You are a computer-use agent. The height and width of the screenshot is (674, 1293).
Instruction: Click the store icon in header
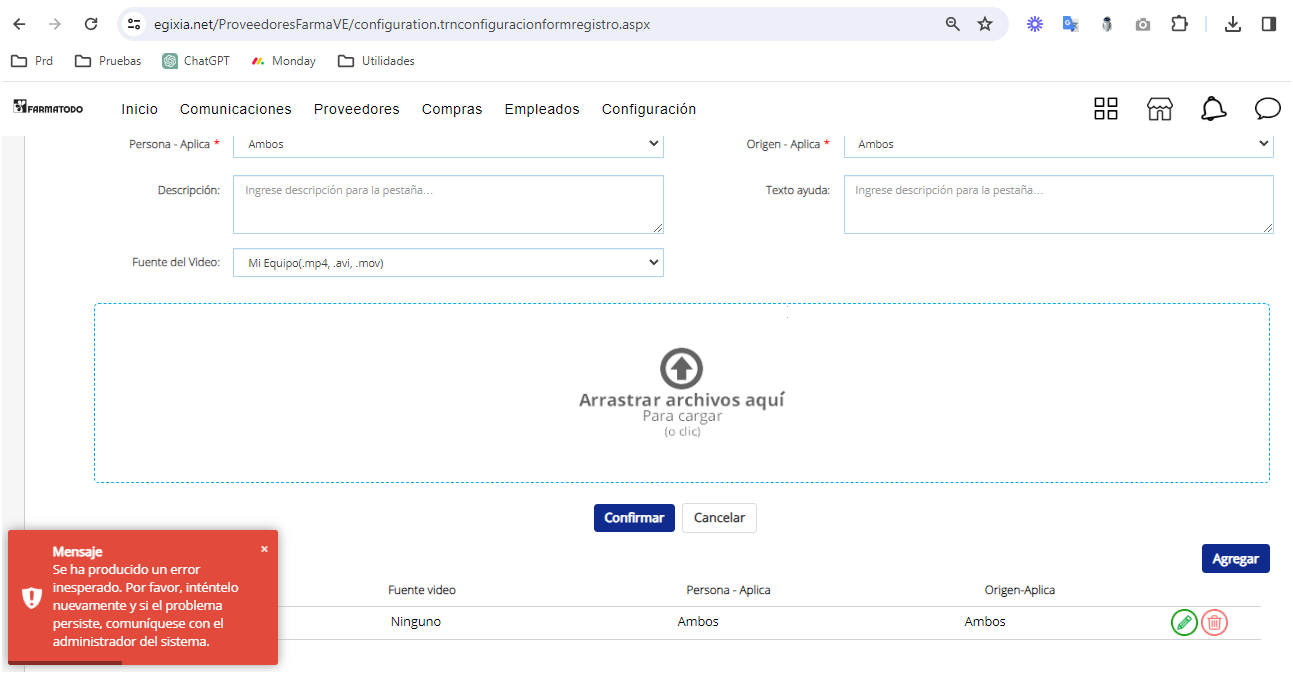click(x=1159, y=109)
